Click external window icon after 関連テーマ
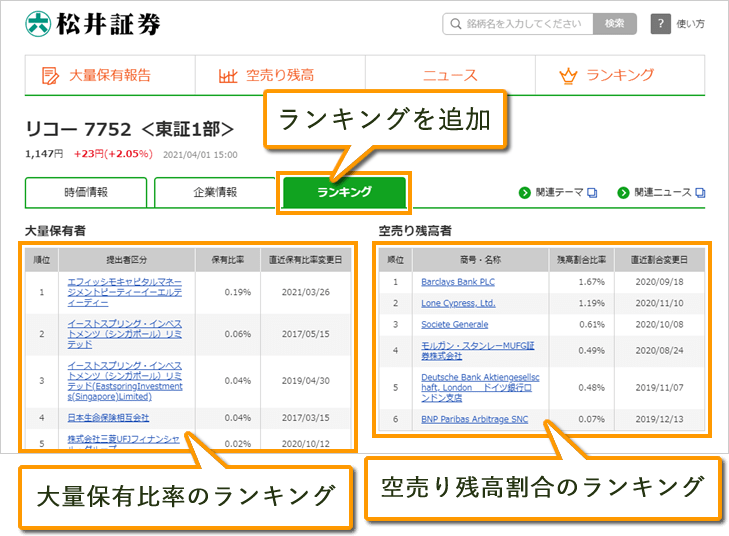Viewport: 729px width, 536px height. coord(592,192)
